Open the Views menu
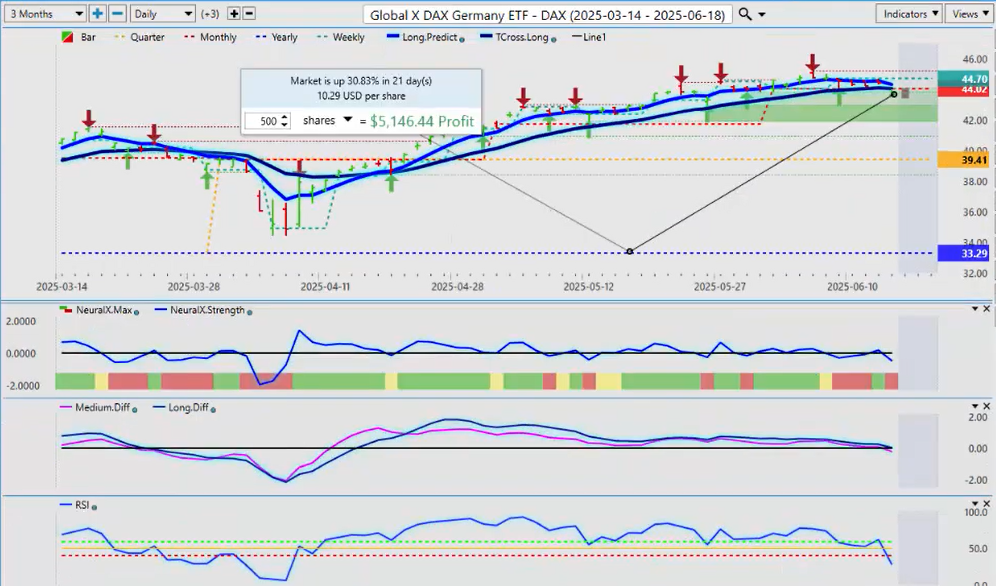The height and width of the screenshot is (586, 996). click(x=970, y=14)
